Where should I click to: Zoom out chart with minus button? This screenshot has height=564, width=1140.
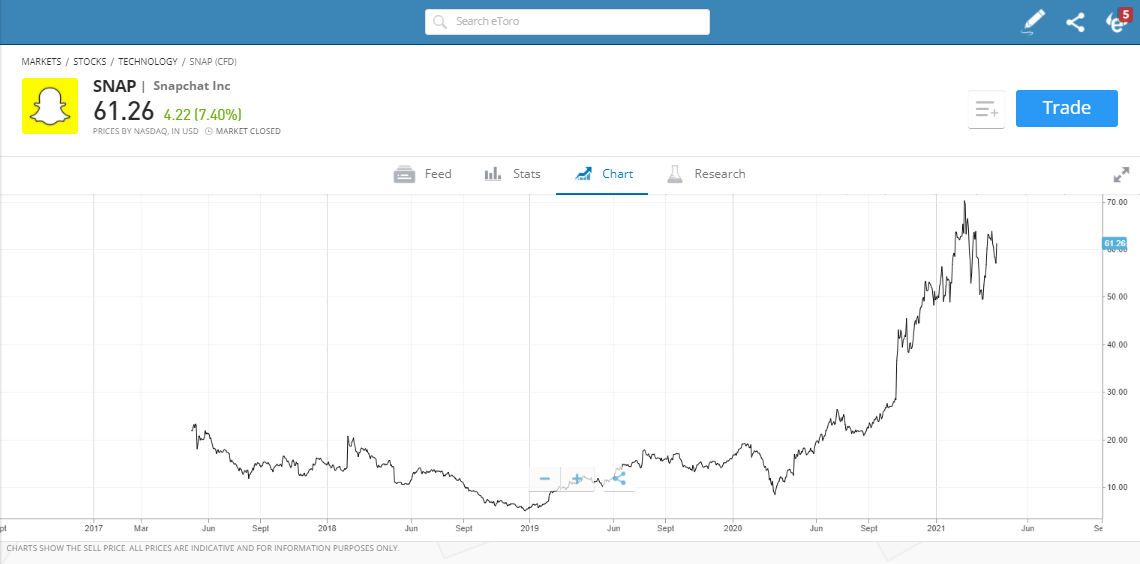click(545, 479)
